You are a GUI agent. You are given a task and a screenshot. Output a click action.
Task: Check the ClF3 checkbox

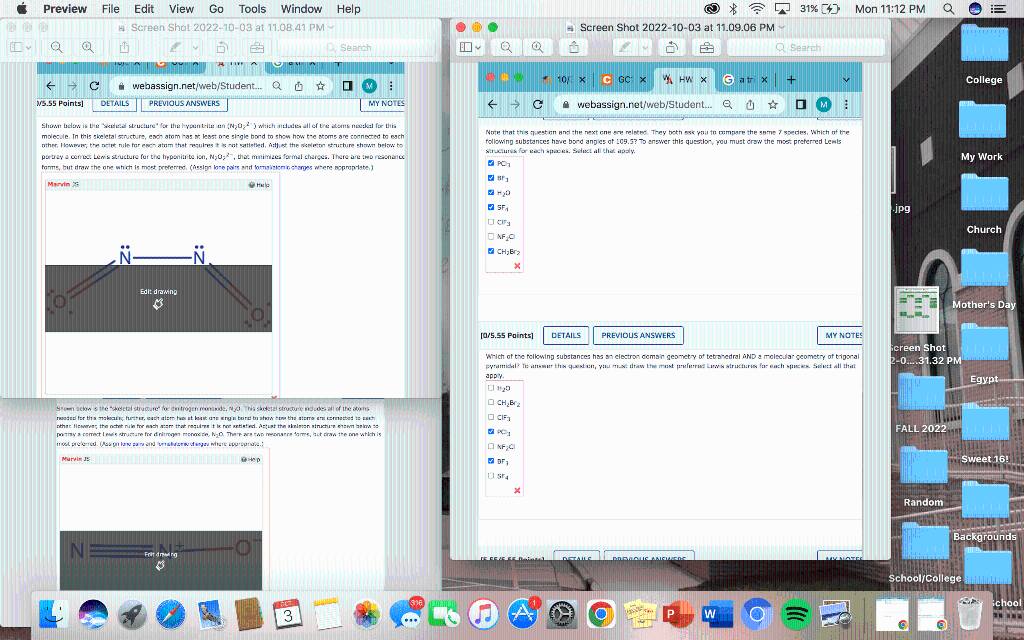490,221
